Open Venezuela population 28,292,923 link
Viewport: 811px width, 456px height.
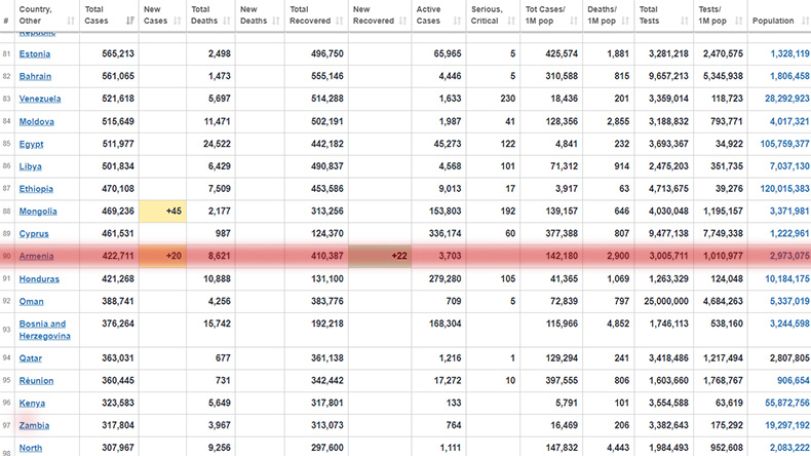(787, 99)
